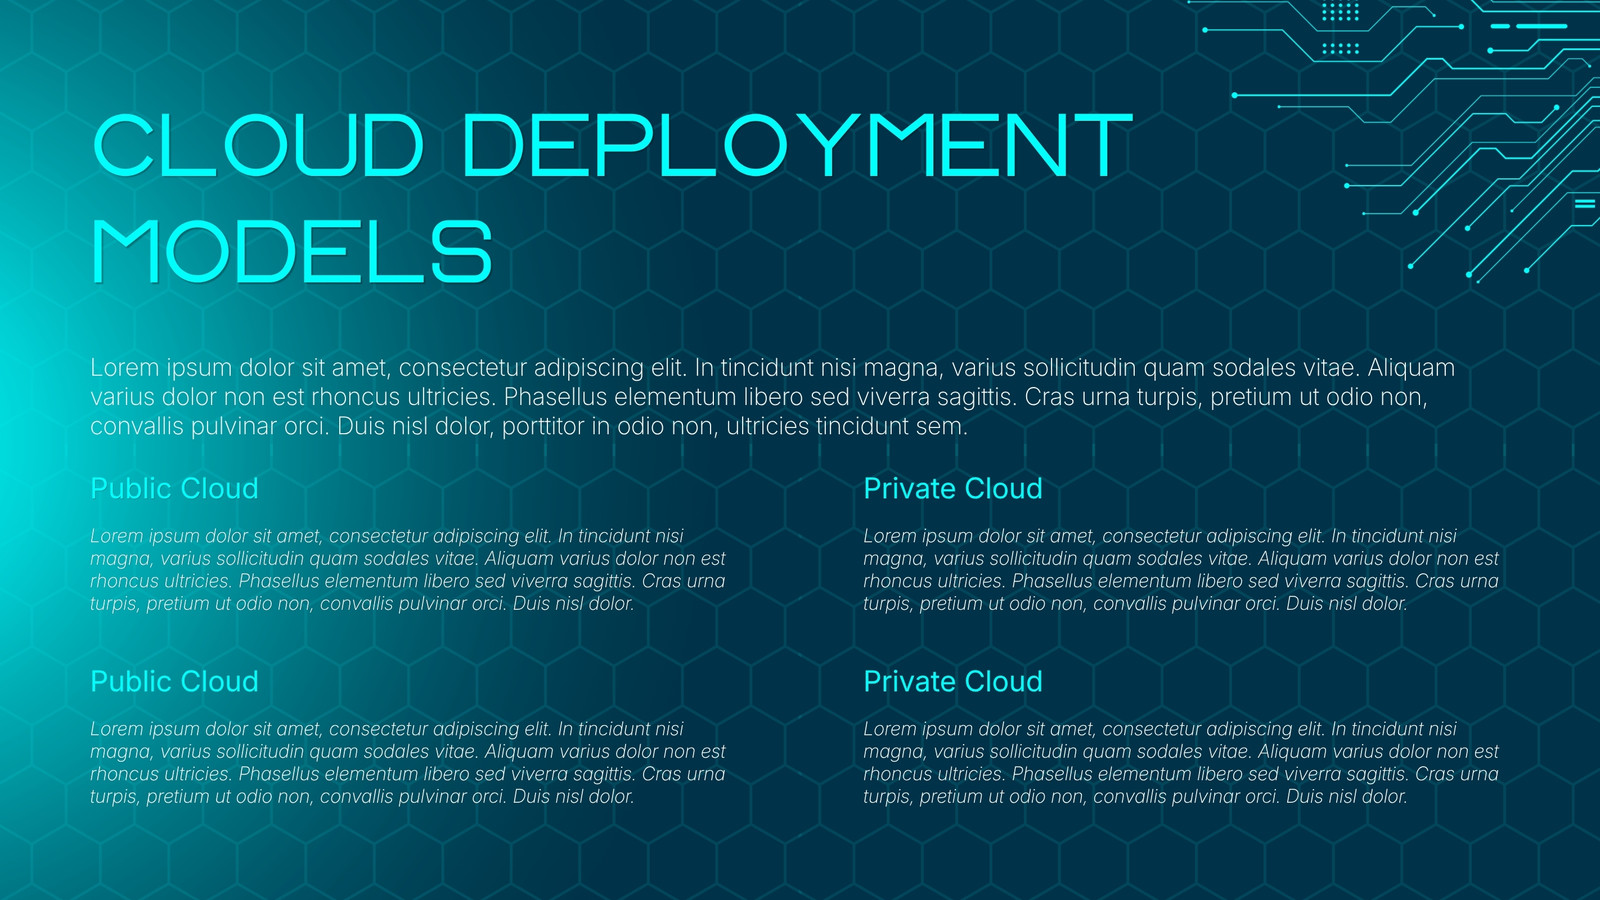Click the upper dot grid in circuit graphic
This screenshot has width=1600, height=900.
point(1340,12)
